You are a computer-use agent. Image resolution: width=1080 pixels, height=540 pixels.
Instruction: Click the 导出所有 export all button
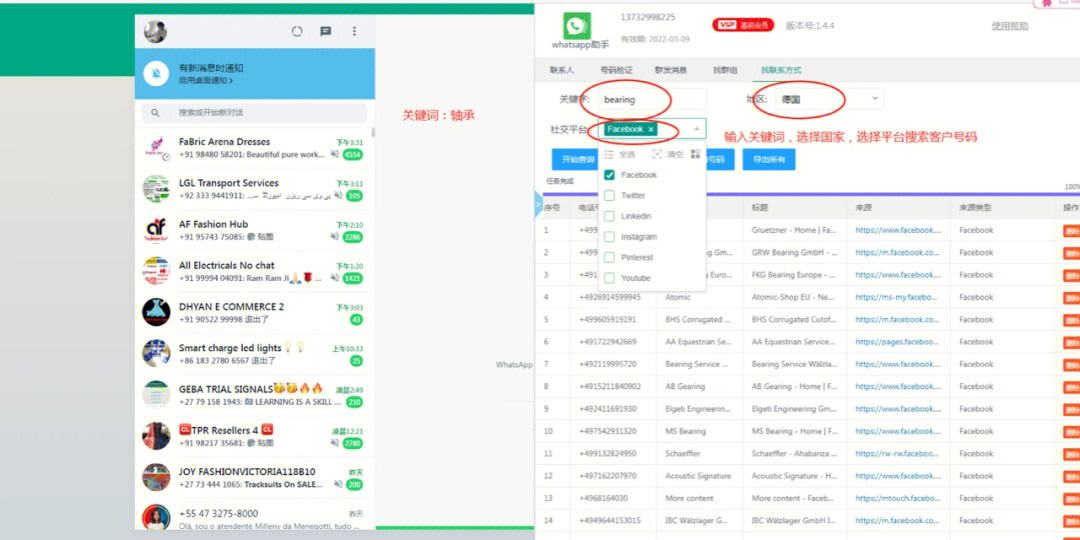[x=769, y=159]
